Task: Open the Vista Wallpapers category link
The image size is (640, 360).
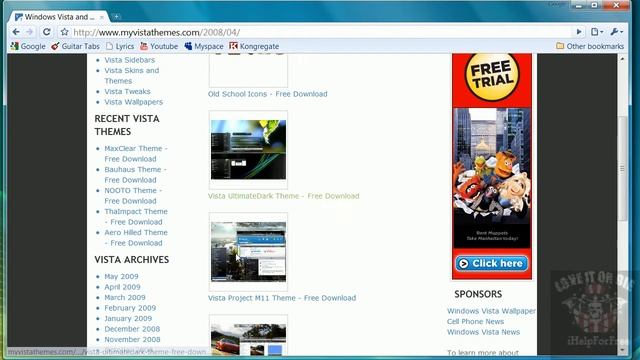Action: pos(133,102)
